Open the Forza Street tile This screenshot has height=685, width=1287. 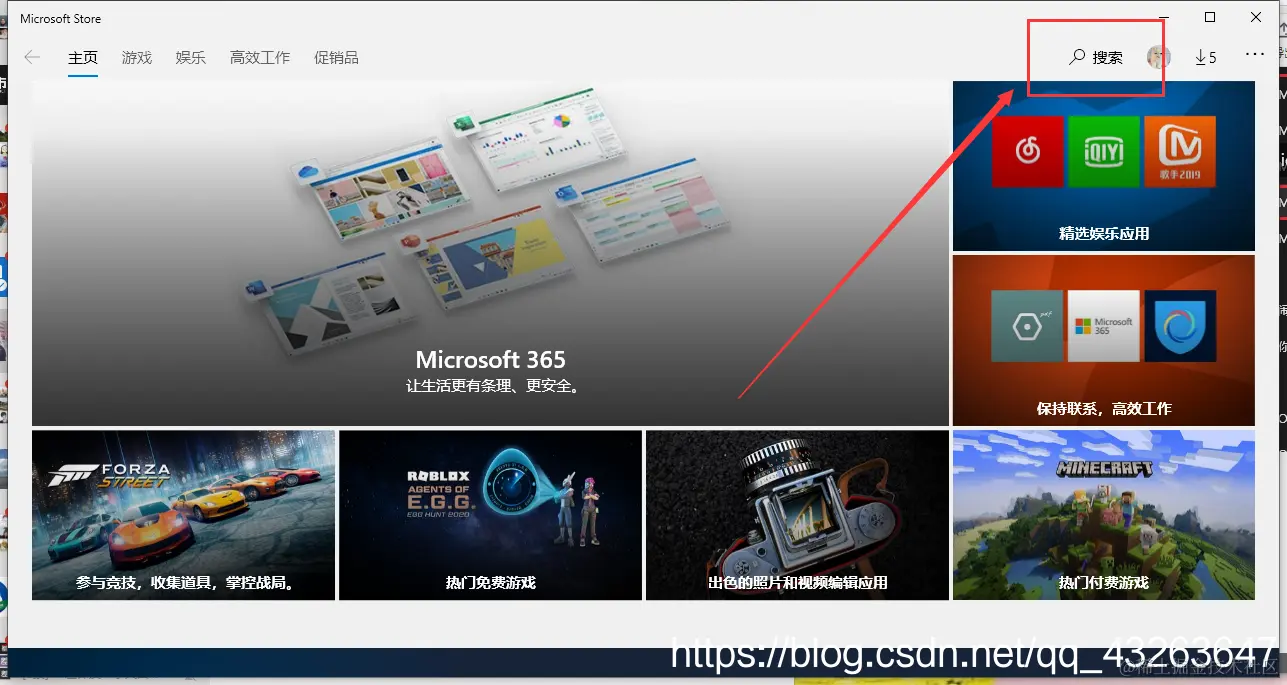point(183,515)
